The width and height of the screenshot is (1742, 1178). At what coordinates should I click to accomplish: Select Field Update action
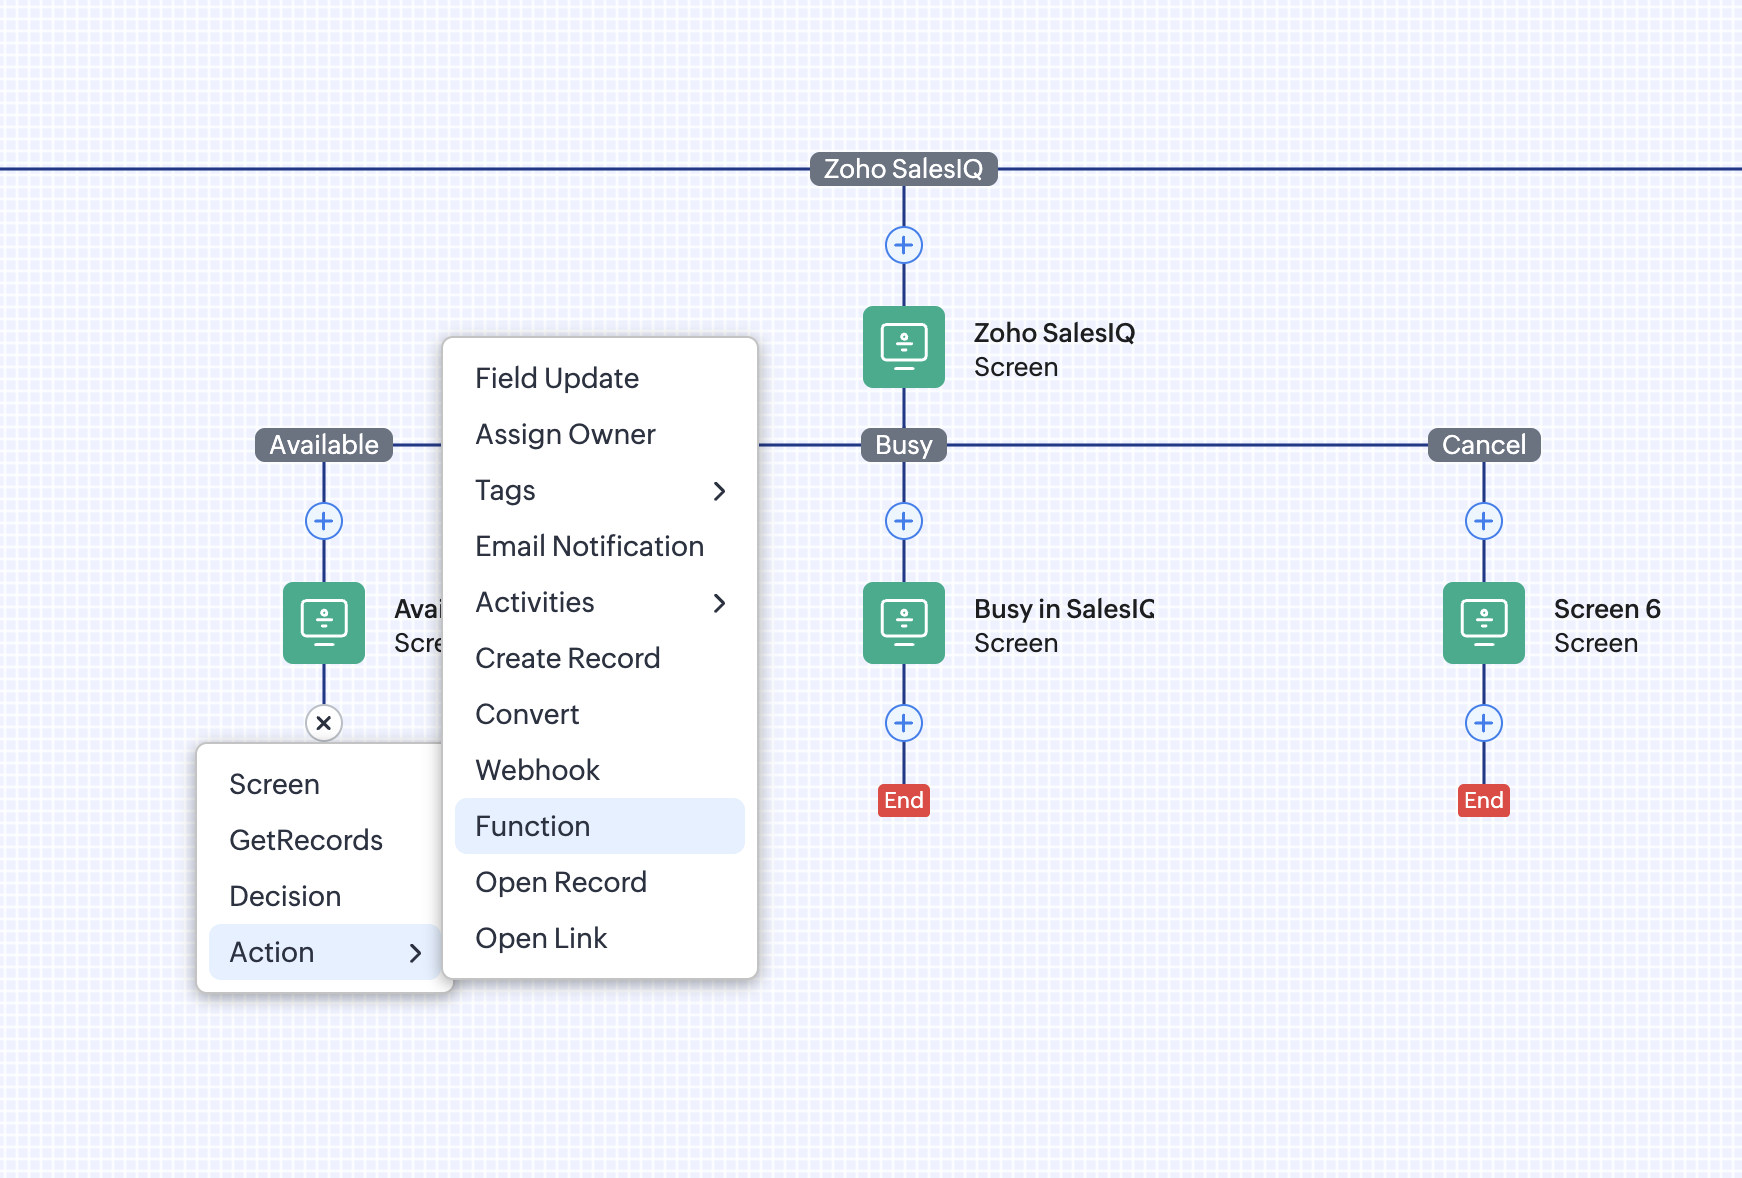600,378
